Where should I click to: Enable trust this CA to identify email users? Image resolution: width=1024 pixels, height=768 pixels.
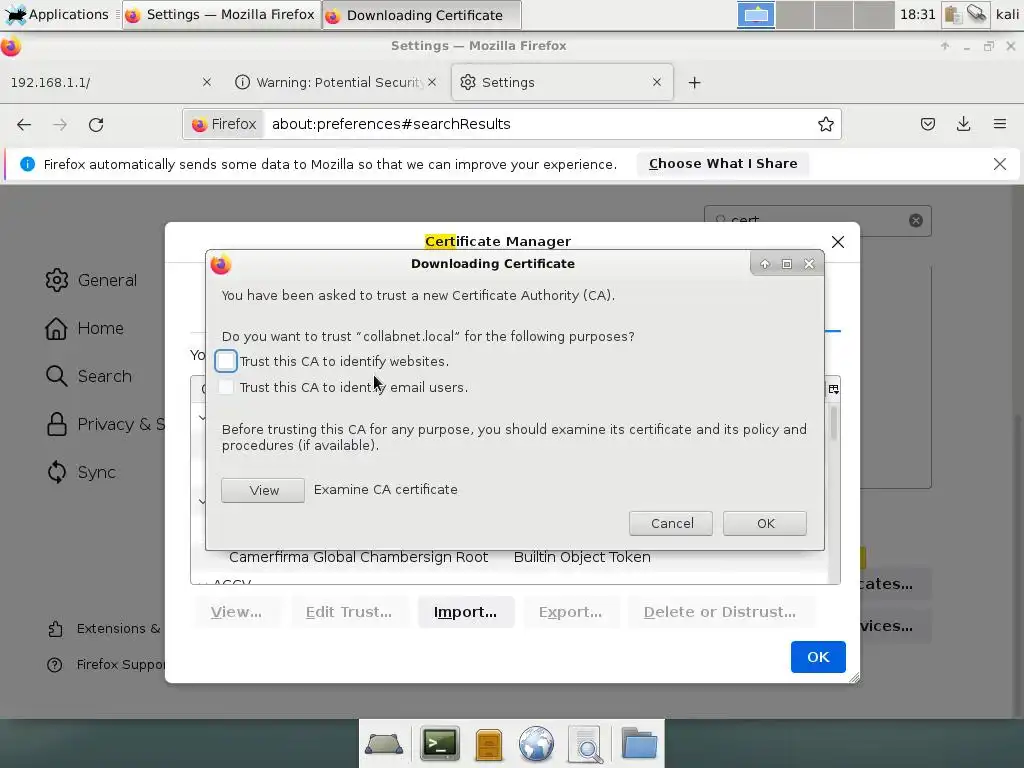point(226,387)
